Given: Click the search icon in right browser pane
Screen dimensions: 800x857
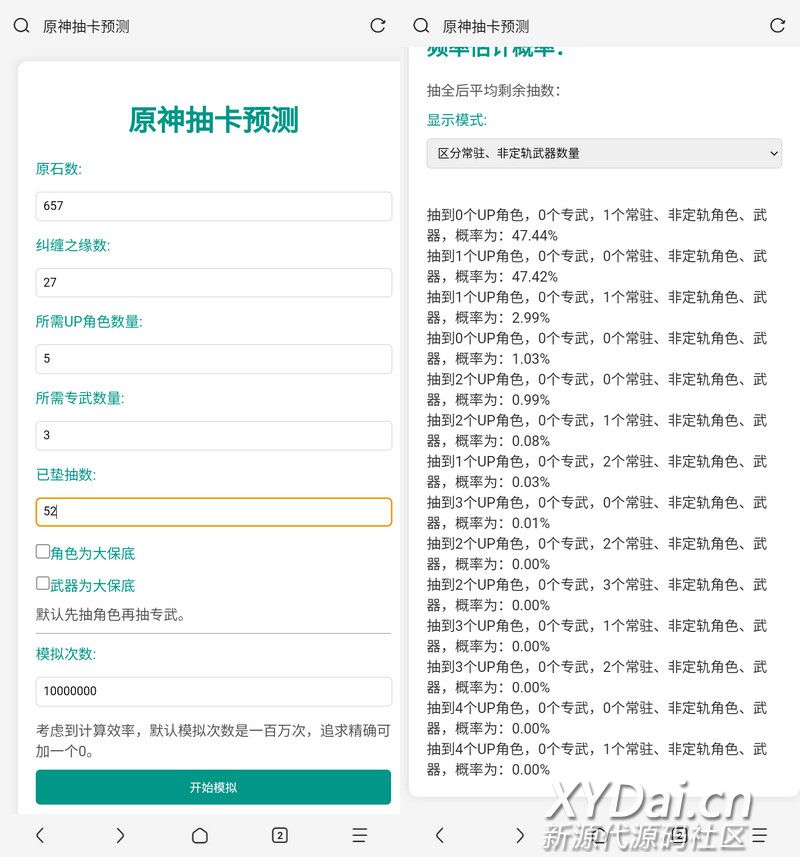Looking at the screenshot, I should 421,26.
